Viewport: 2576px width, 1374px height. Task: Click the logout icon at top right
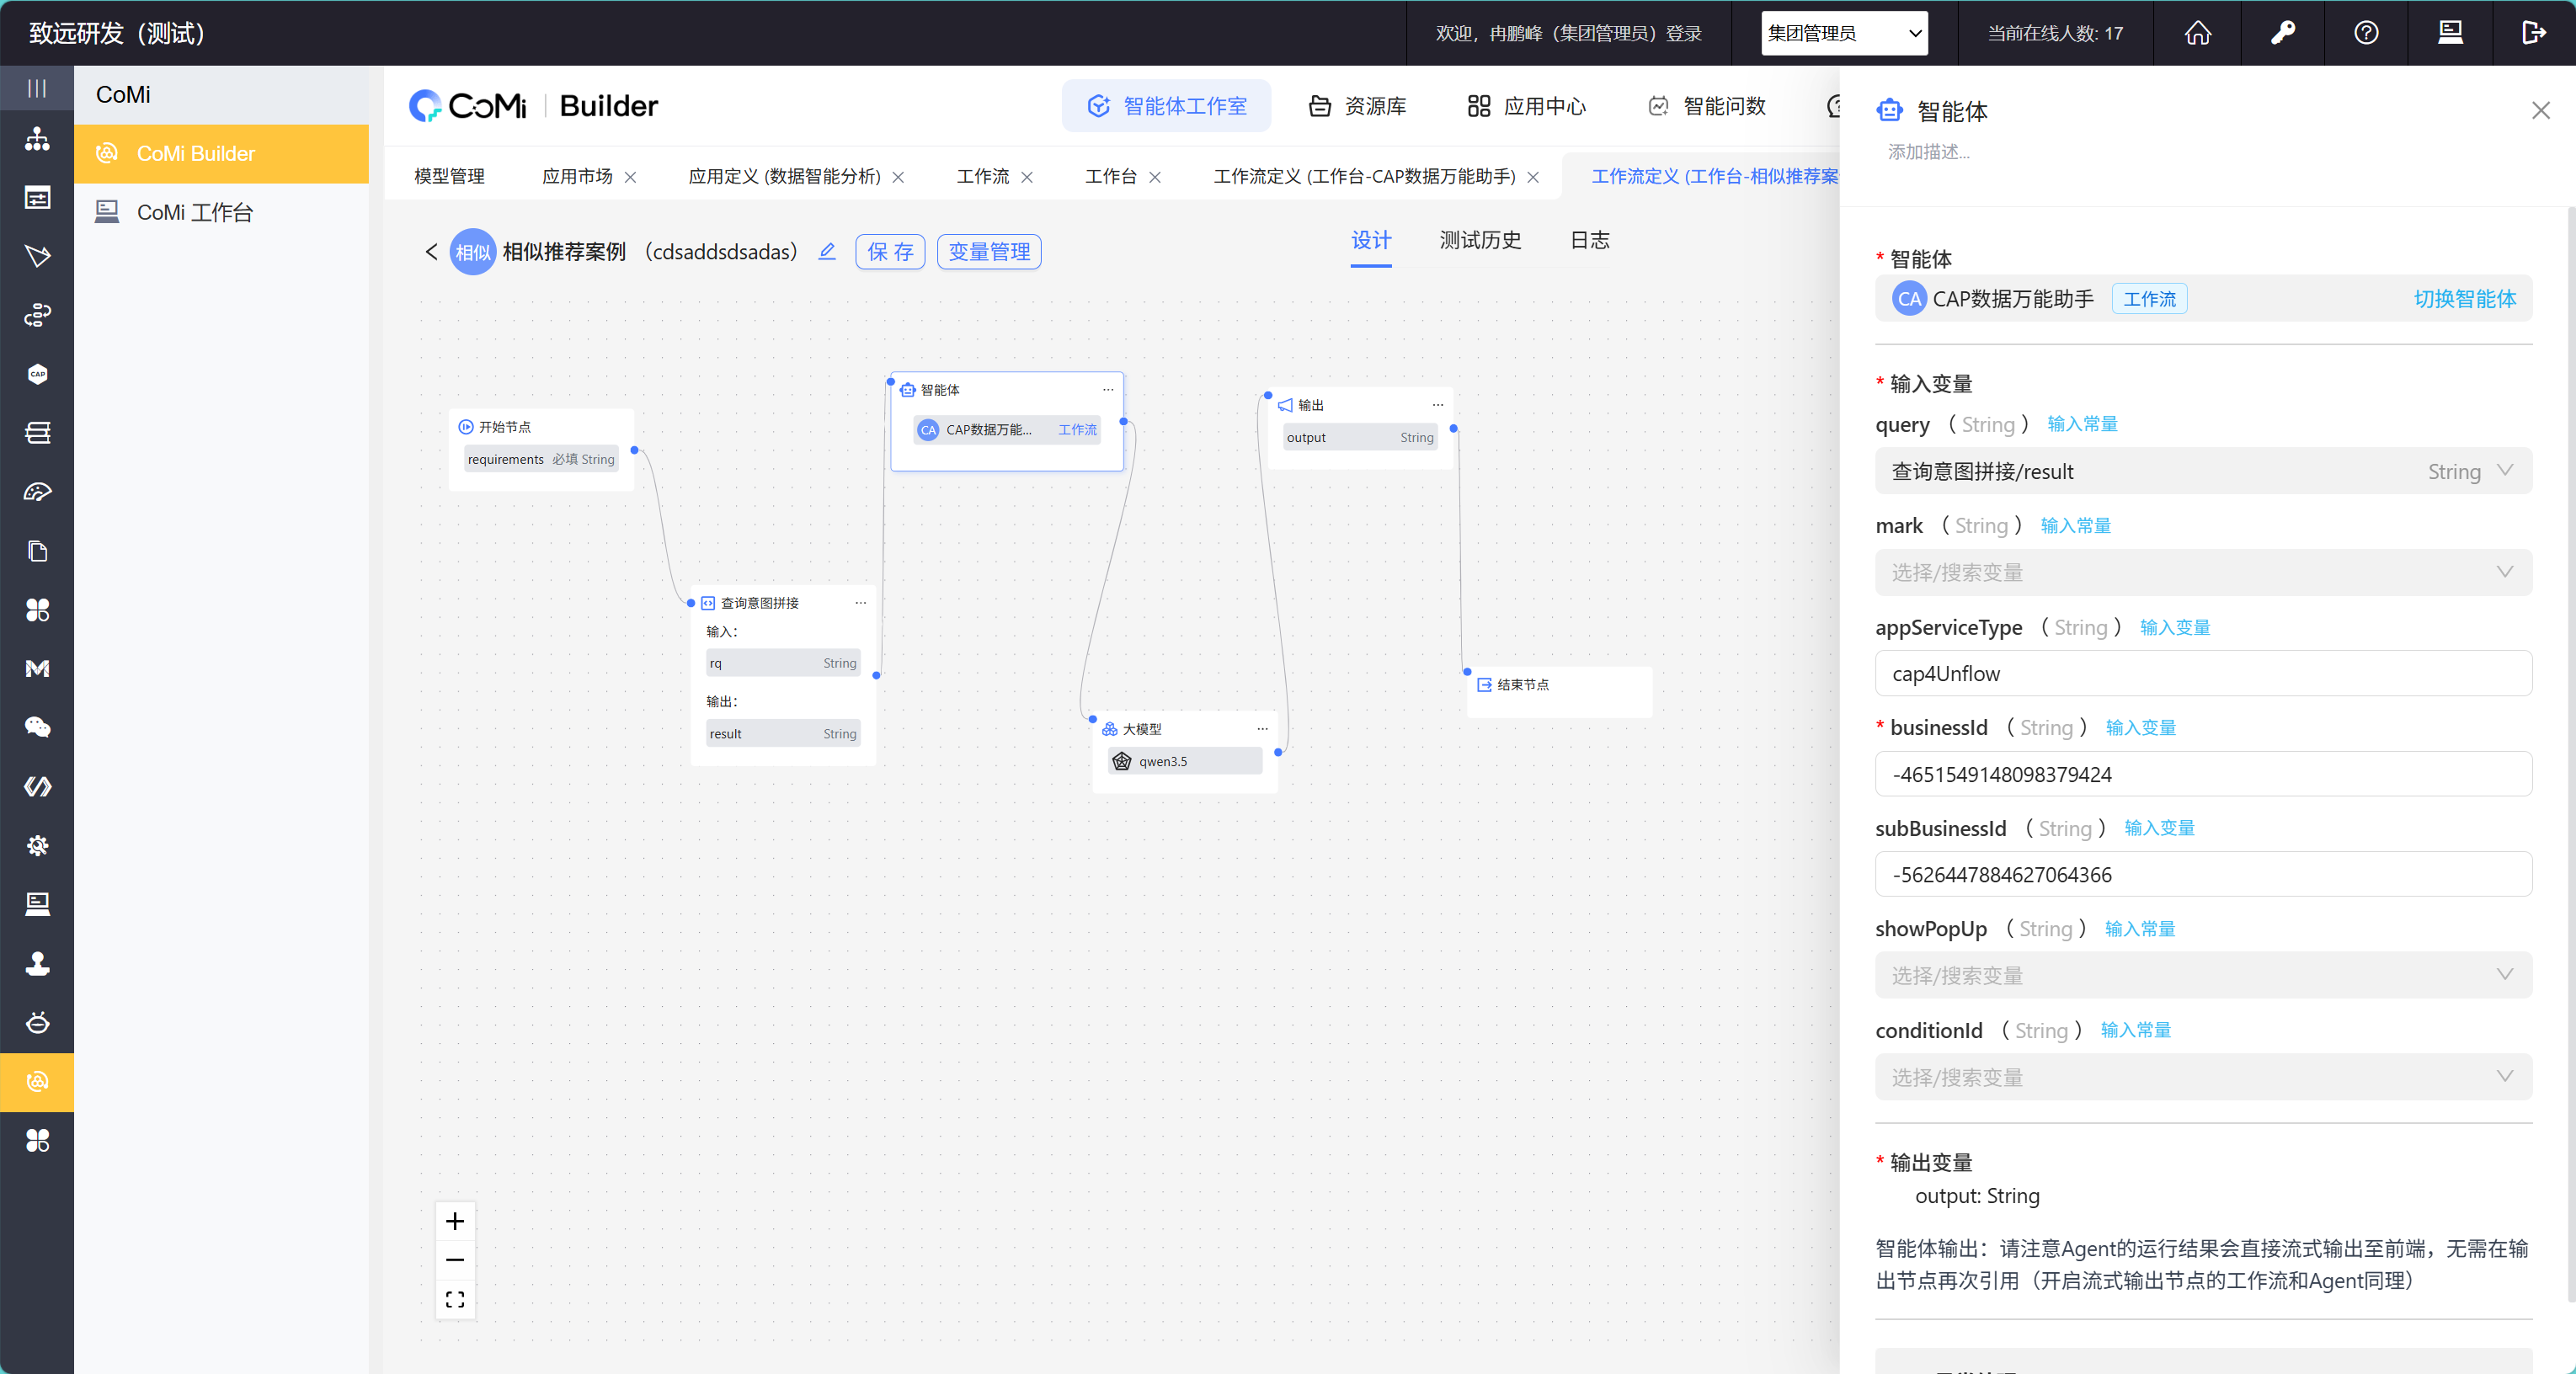2533,33
